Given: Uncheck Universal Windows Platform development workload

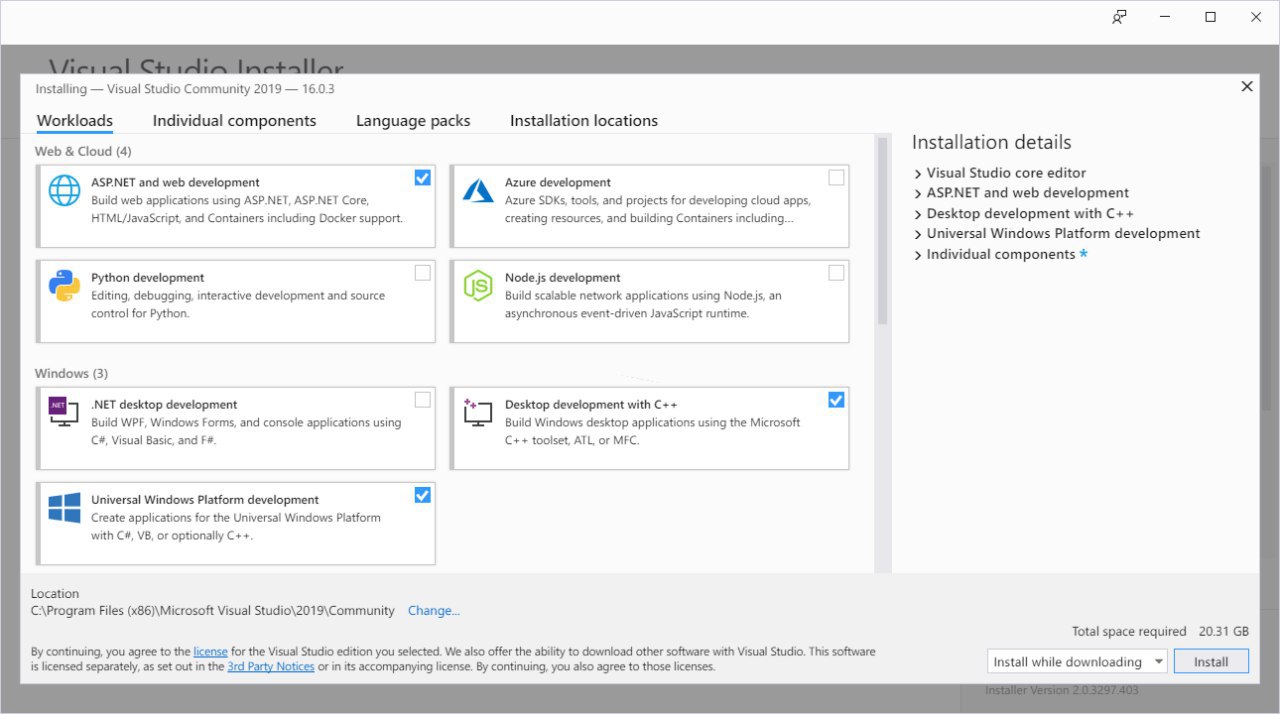Looking at the screenshot, I should pyautogui.click(x=423, y=495).
